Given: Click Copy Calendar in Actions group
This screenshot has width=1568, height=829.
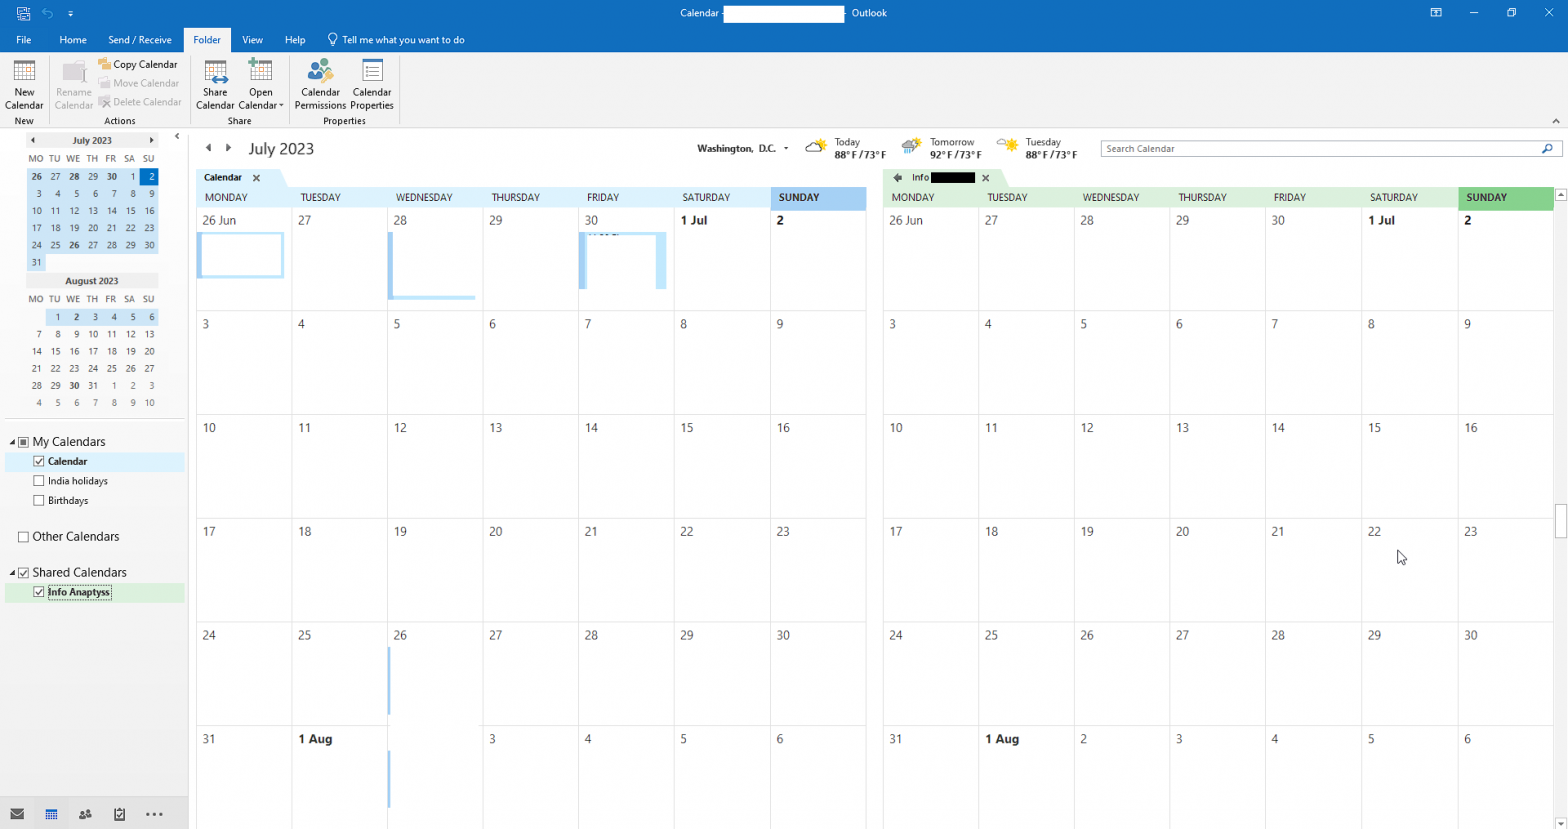Looking at the screenshot, I should [138, 64].
